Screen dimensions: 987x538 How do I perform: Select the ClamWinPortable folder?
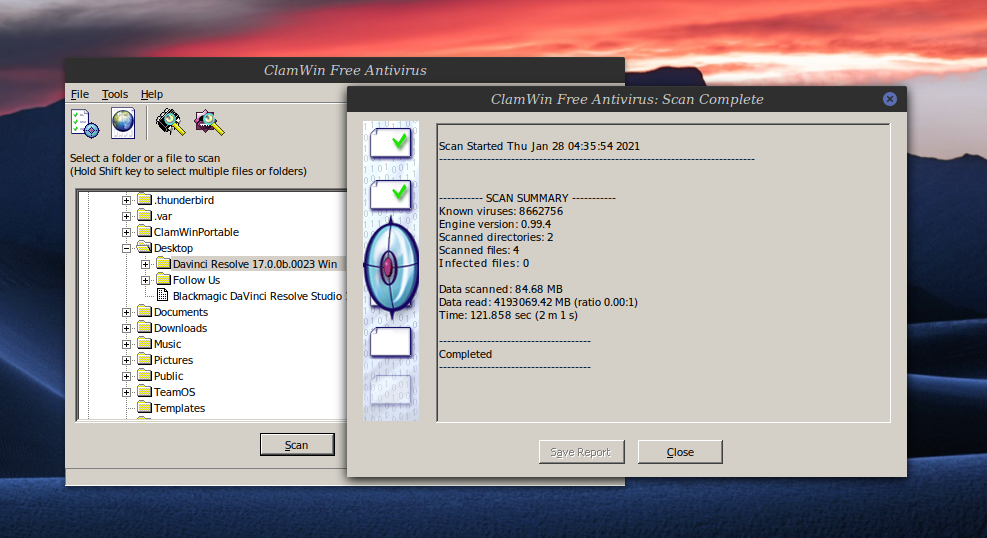click(196, 232)
